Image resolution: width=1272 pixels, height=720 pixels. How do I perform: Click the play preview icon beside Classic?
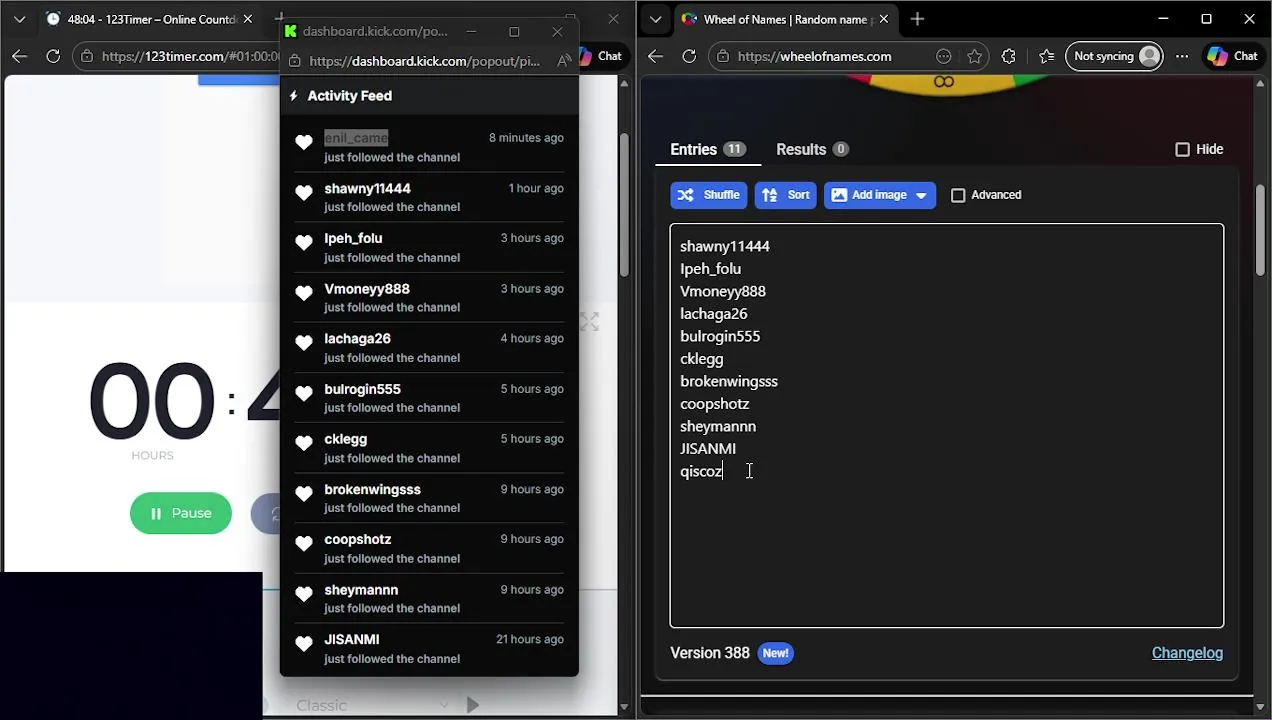(473, 705)
